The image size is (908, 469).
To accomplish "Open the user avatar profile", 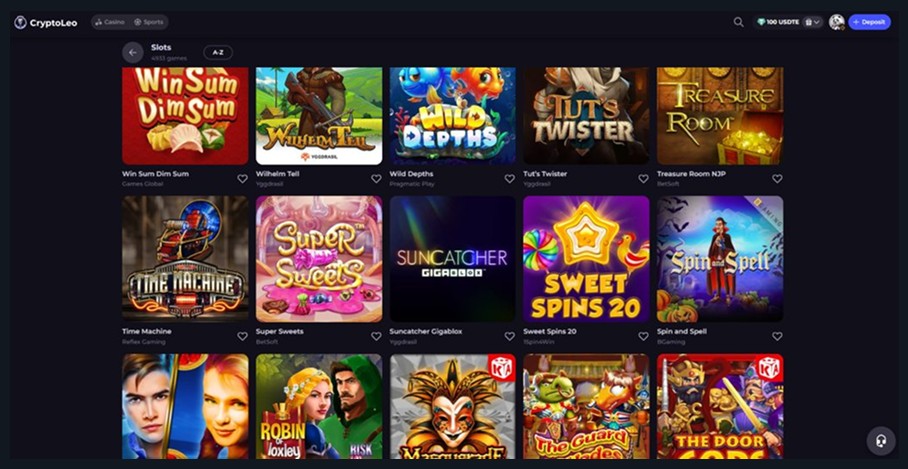I will pos(836,22).
